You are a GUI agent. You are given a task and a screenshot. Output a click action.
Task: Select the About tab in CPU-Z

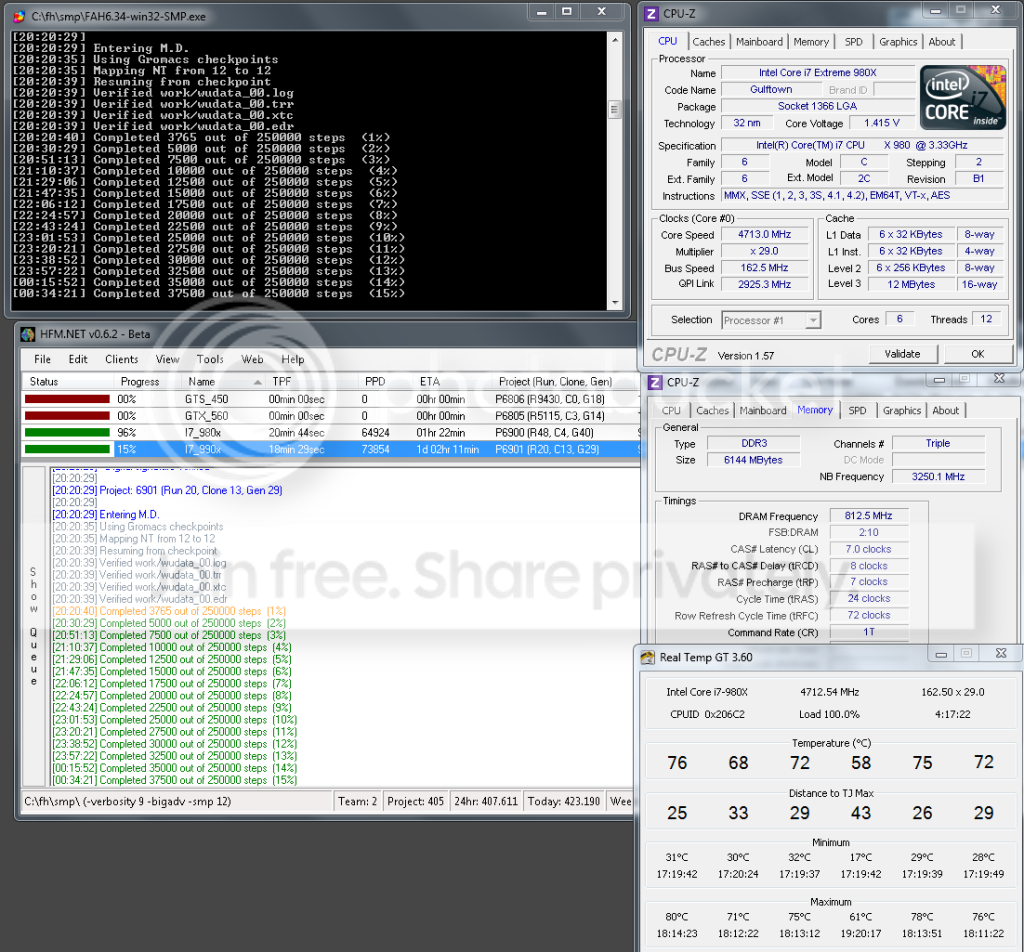941,41
